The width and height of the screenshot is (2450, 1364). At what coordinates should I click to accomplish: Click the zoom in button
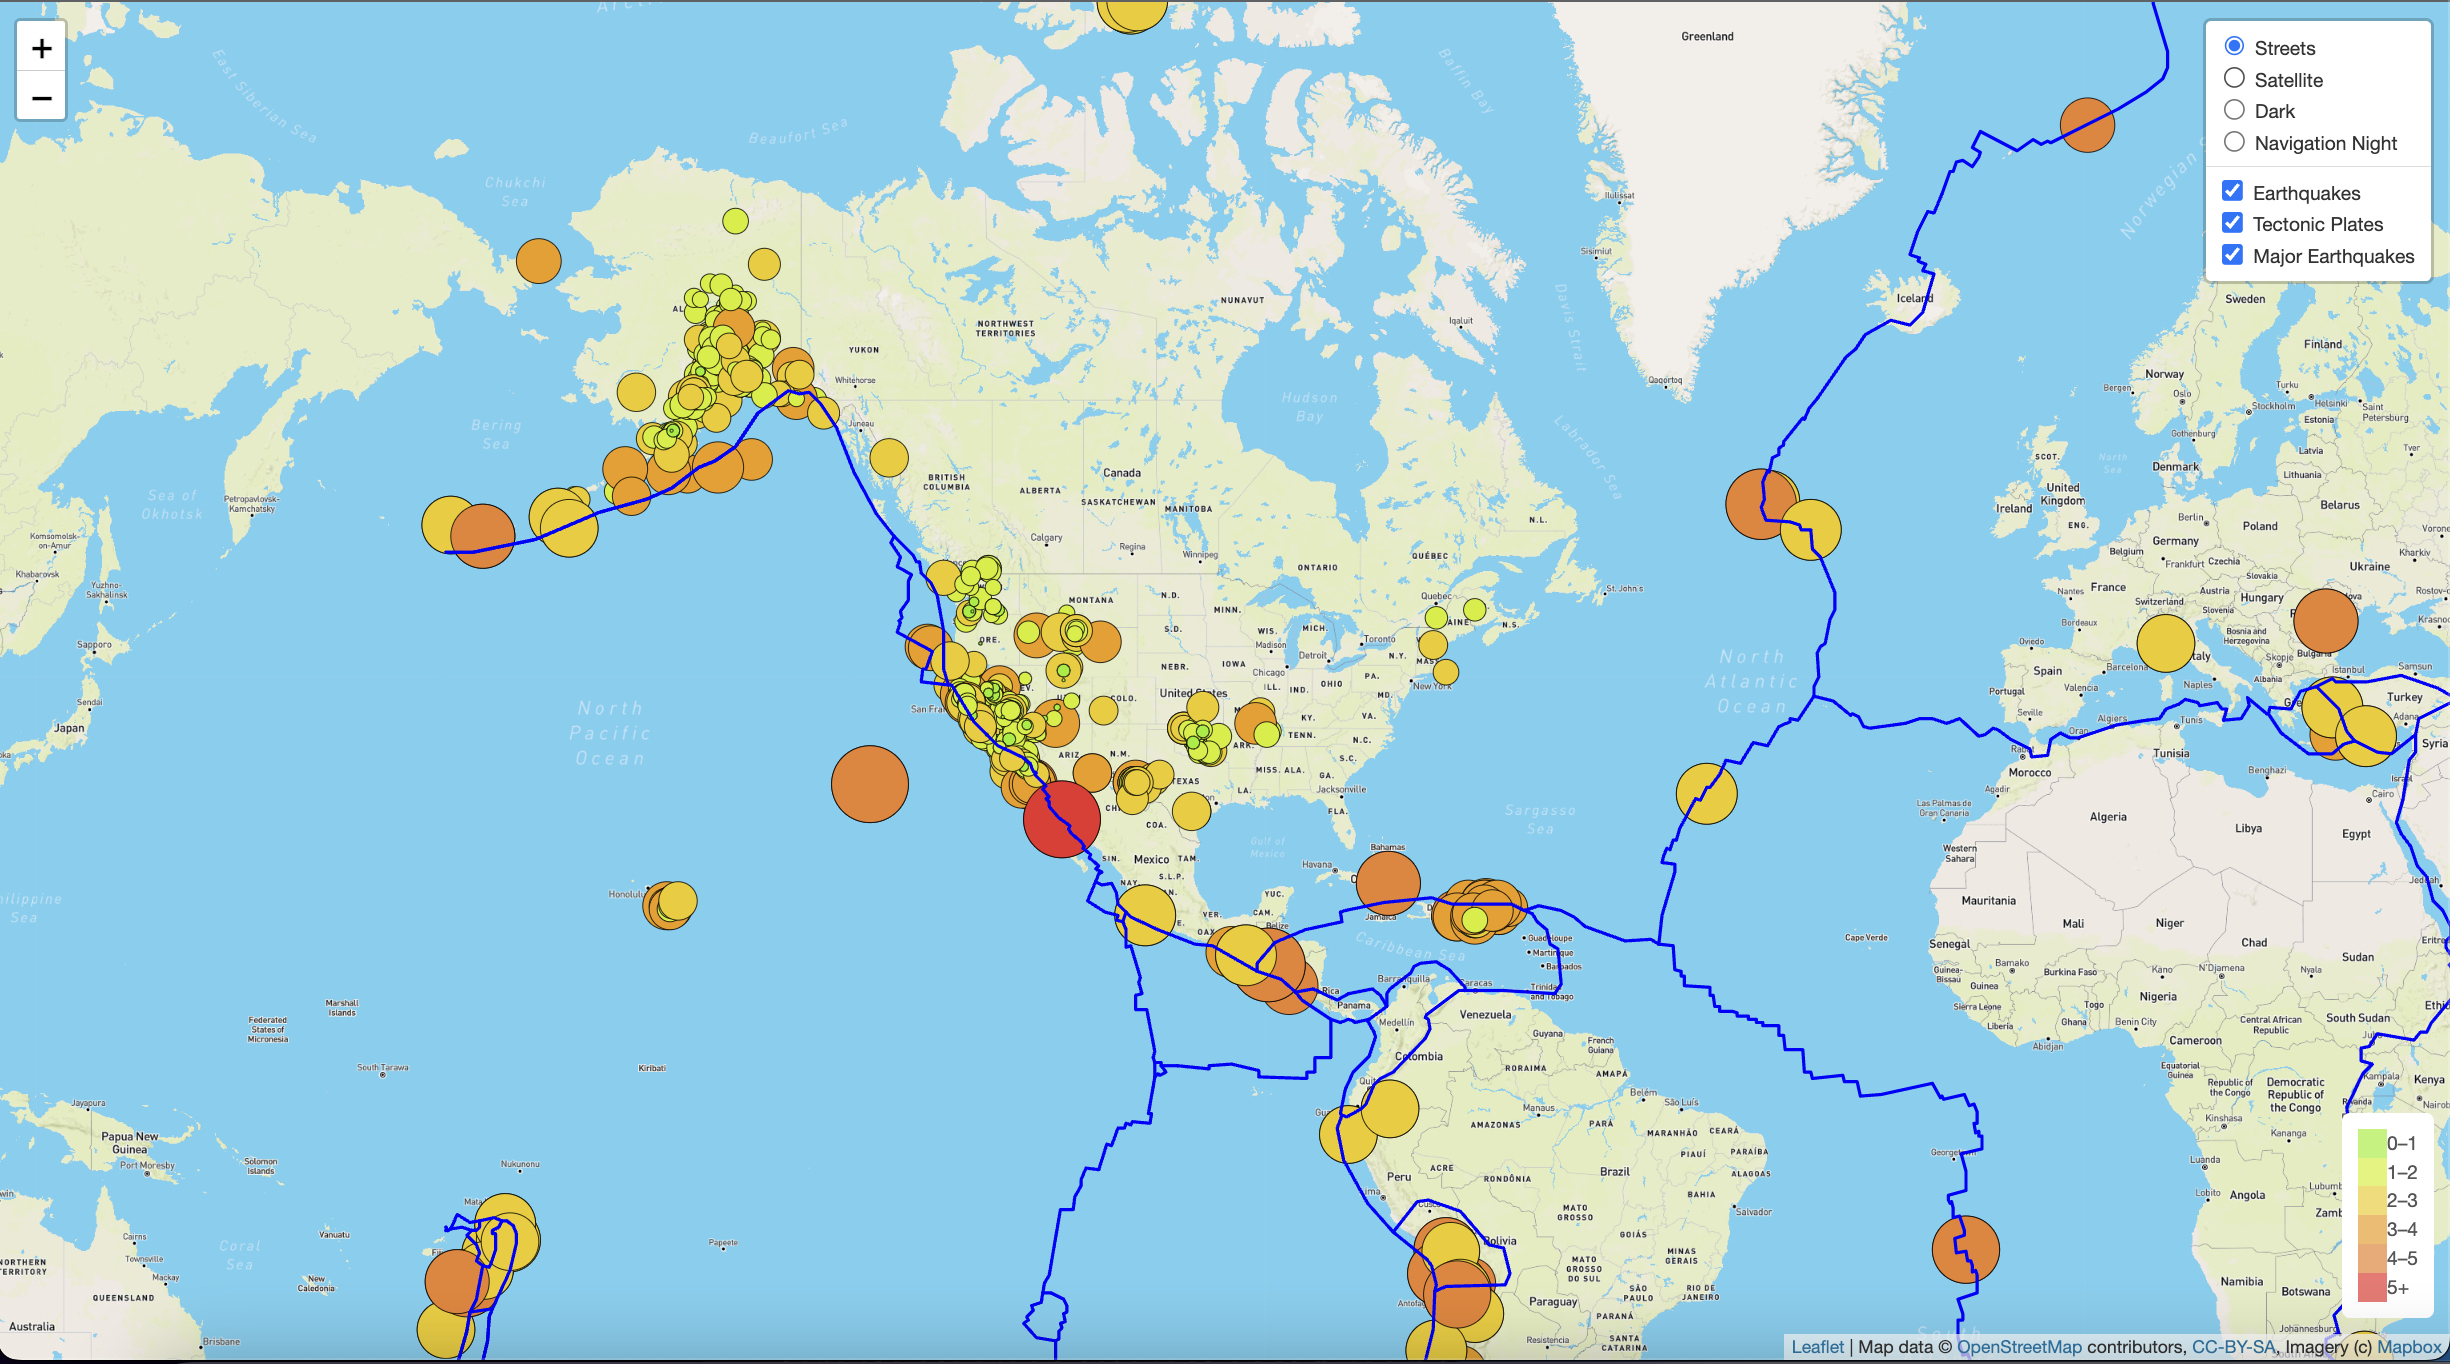(41, 47)
